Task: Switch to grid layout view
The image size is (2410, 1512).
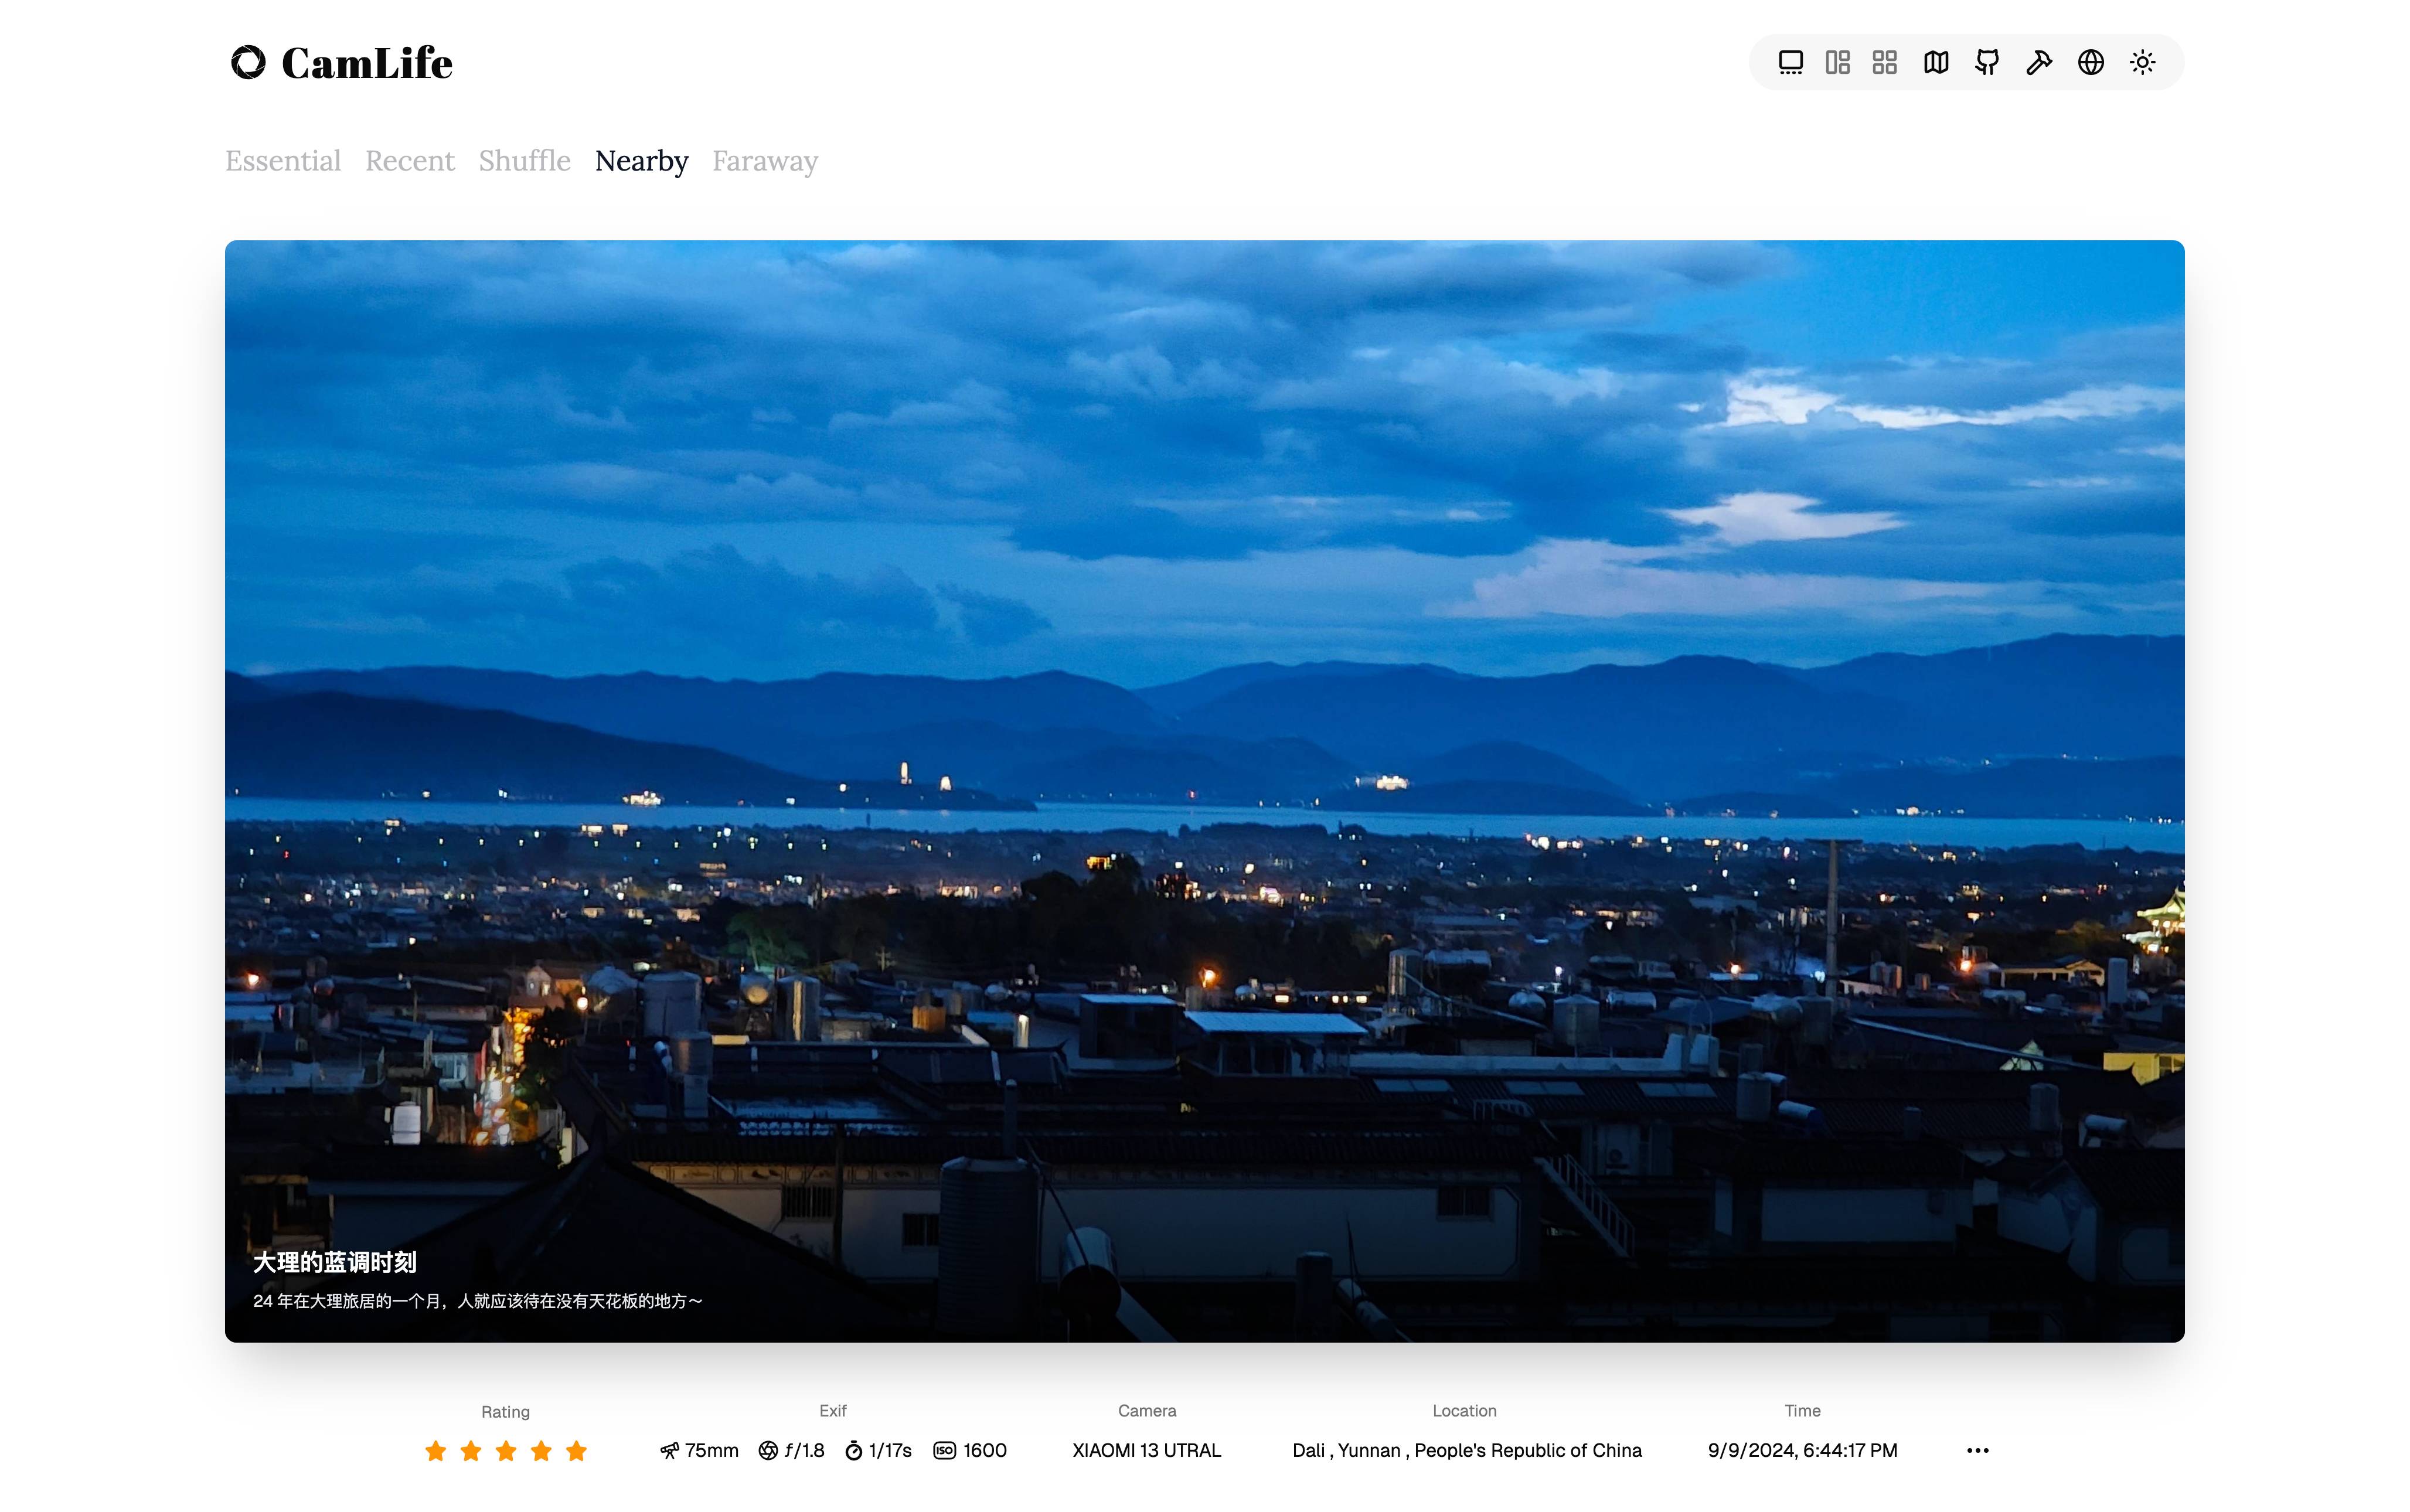Action: [x=1884, y=62]
